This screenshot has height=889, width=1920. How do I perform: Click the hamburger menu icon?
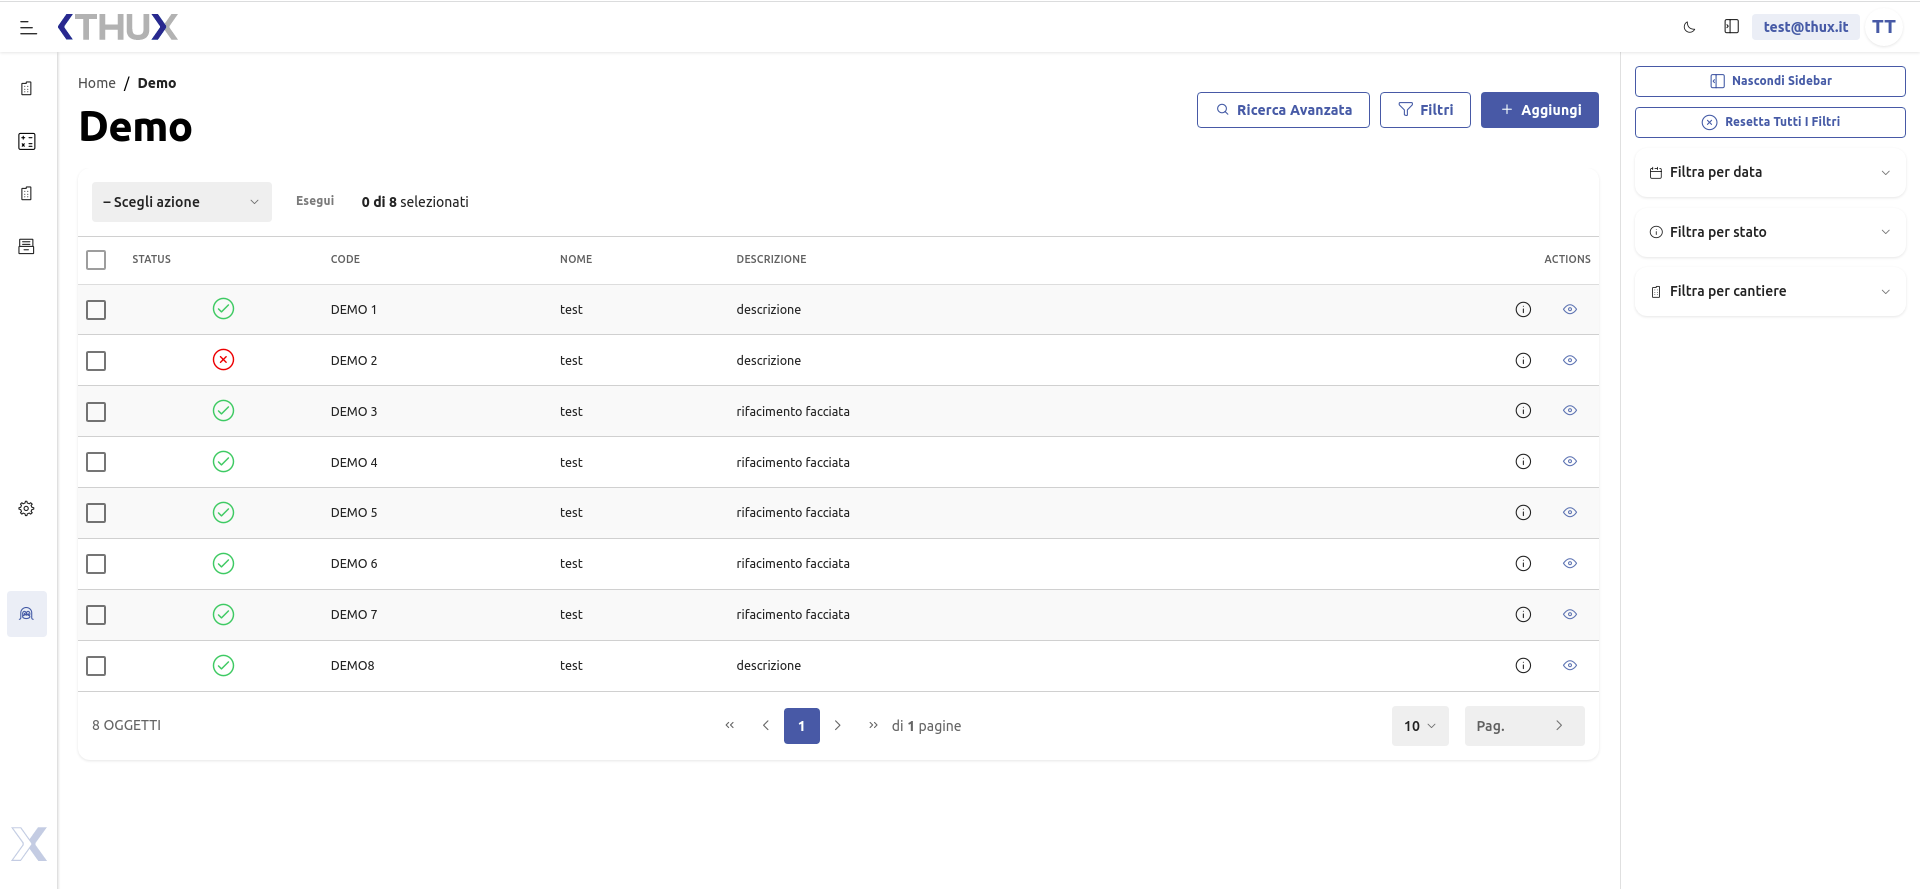pyautogui.click(x=28, y=28)
